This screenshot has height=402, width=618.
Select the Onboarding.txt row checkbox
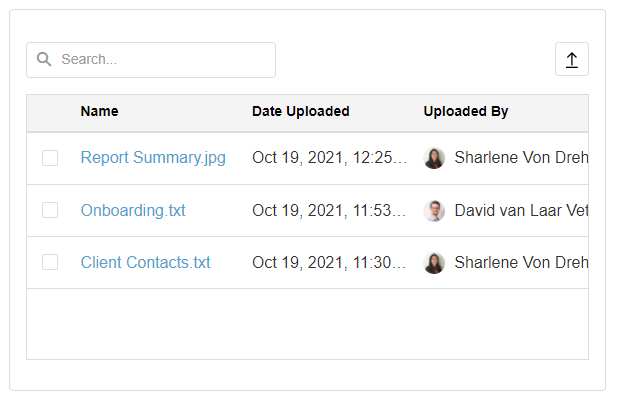pyautogui.click(x=50, y=211)
